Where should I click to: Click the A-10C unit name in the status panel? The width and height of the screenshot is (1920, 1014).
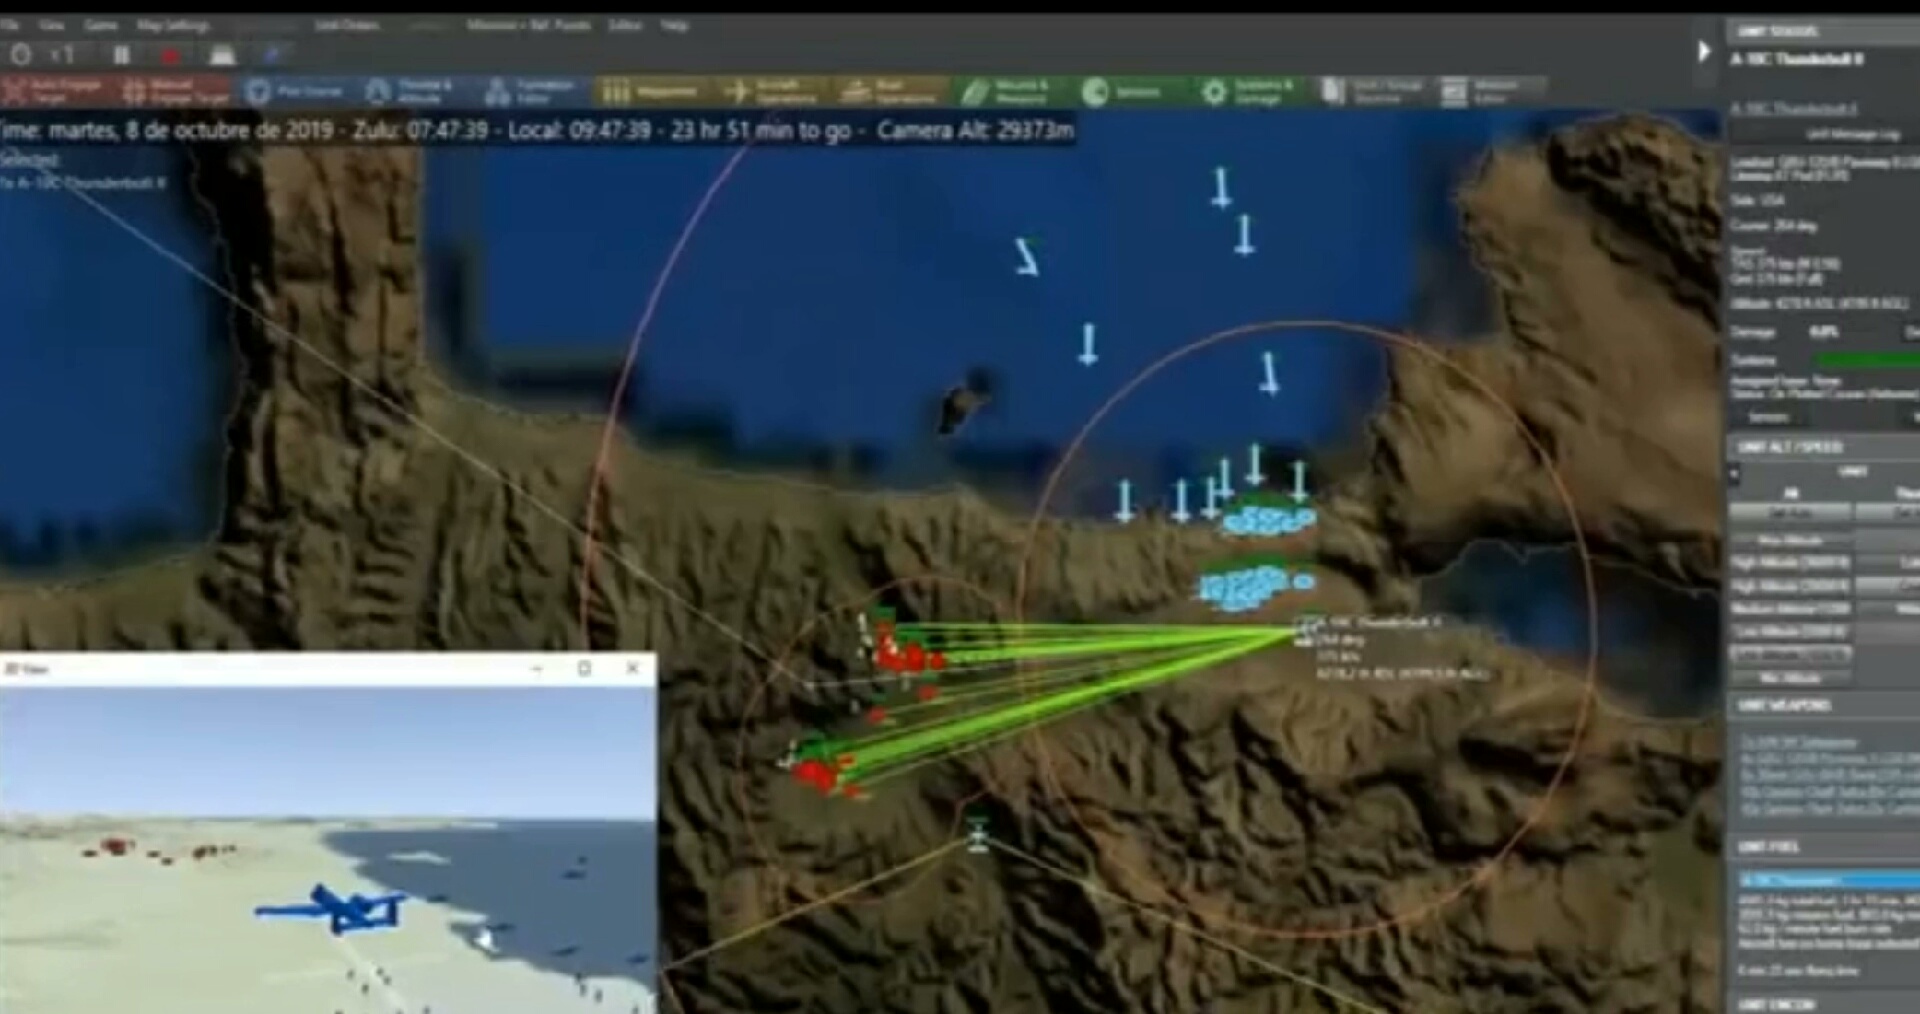[1797, 59]
